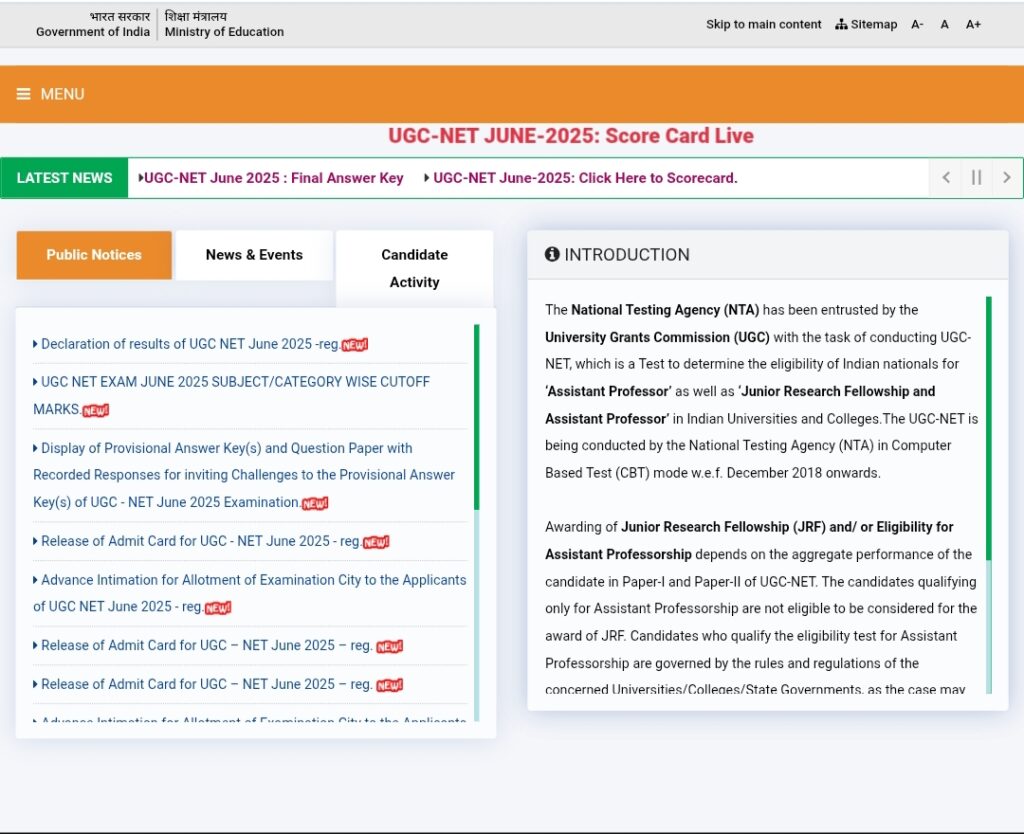Reset font size with A button
Viewport: 1024px width, 834px height.
944,24
